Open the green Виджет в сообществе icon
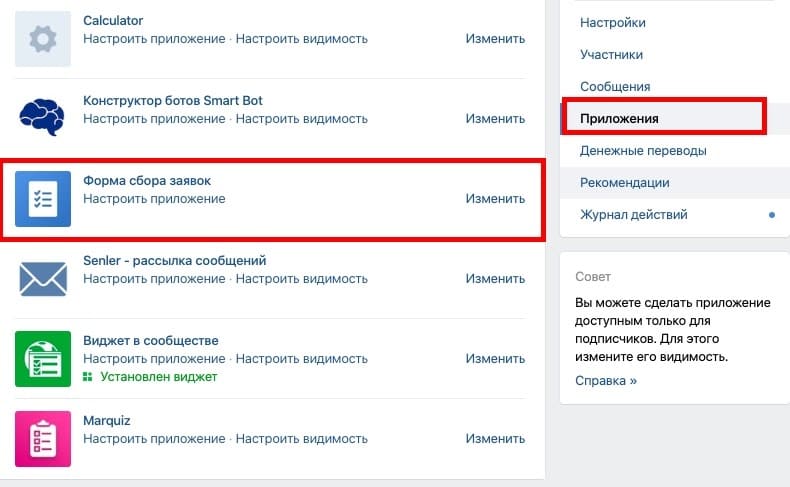 coord(43,359)
